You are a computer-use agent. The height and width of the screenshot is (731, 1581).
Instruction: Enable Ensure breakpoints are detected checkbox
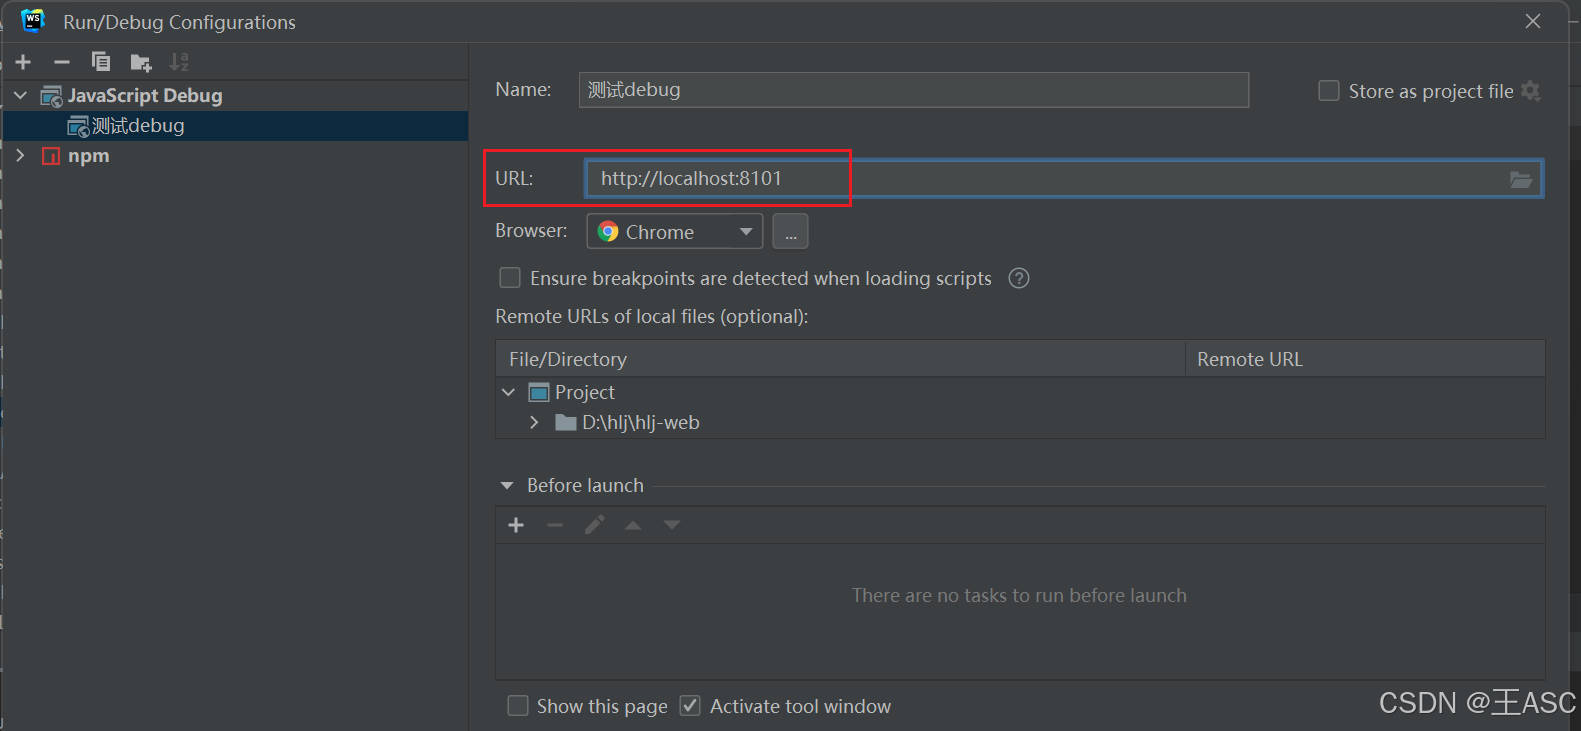[510, 278]
